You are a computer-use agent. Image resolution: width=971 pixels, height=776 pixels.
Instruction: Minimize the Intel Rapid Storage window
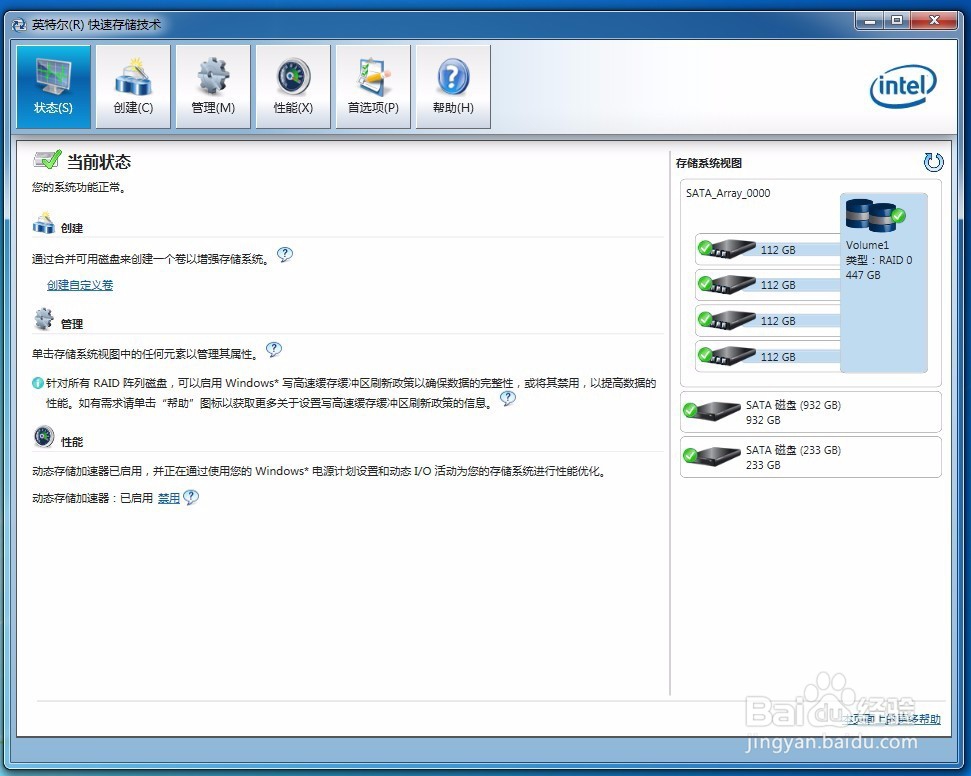pos(870,21)
